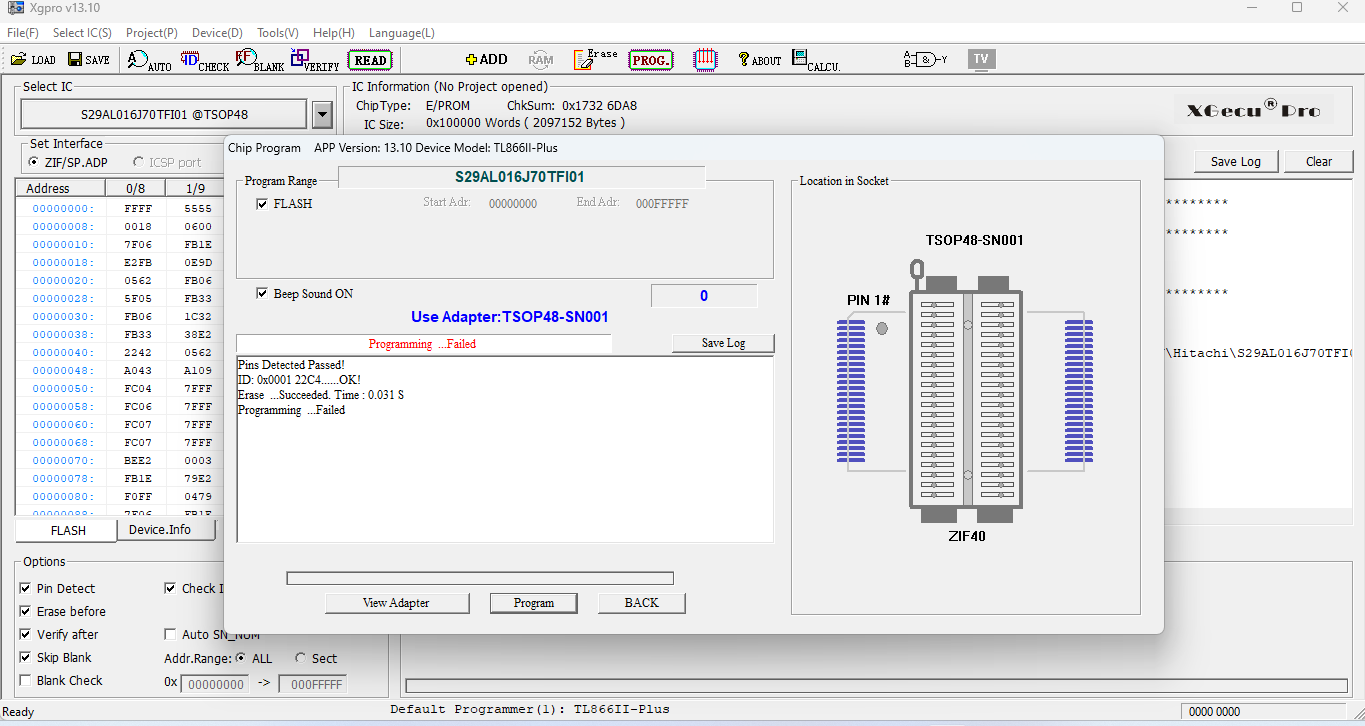Click the PROG. toolbar button
Image resolution: width=1365 pixels, height=726 pixels.
(650, 60)
